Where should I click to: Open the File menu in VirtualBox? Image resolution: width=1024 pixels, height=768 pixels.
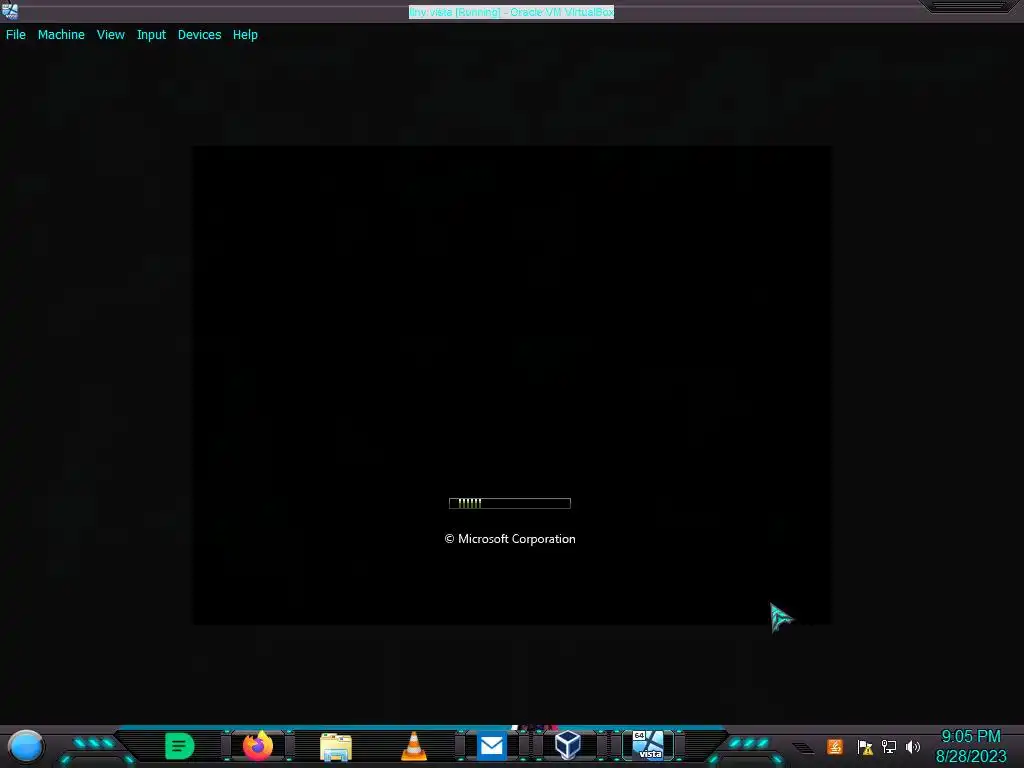(16, 35)
